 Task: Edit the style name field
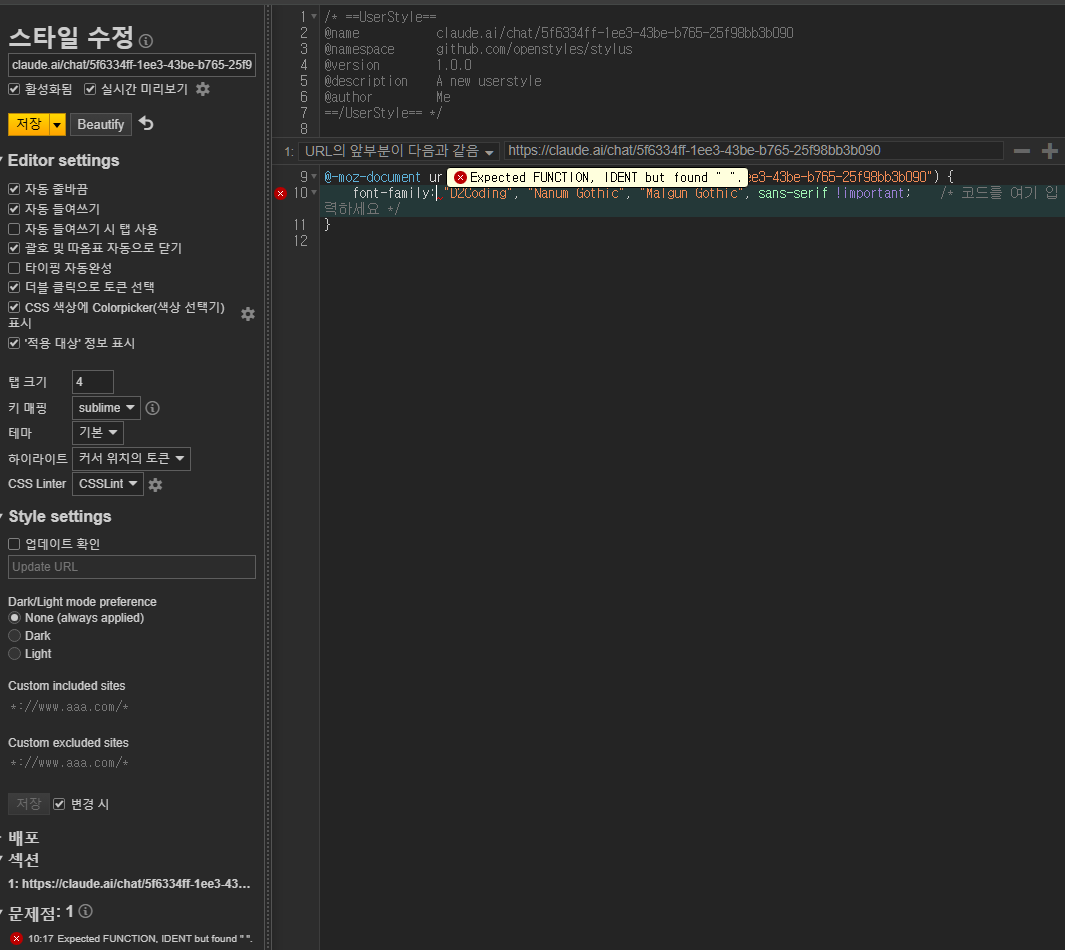click(x=132, y=65)
